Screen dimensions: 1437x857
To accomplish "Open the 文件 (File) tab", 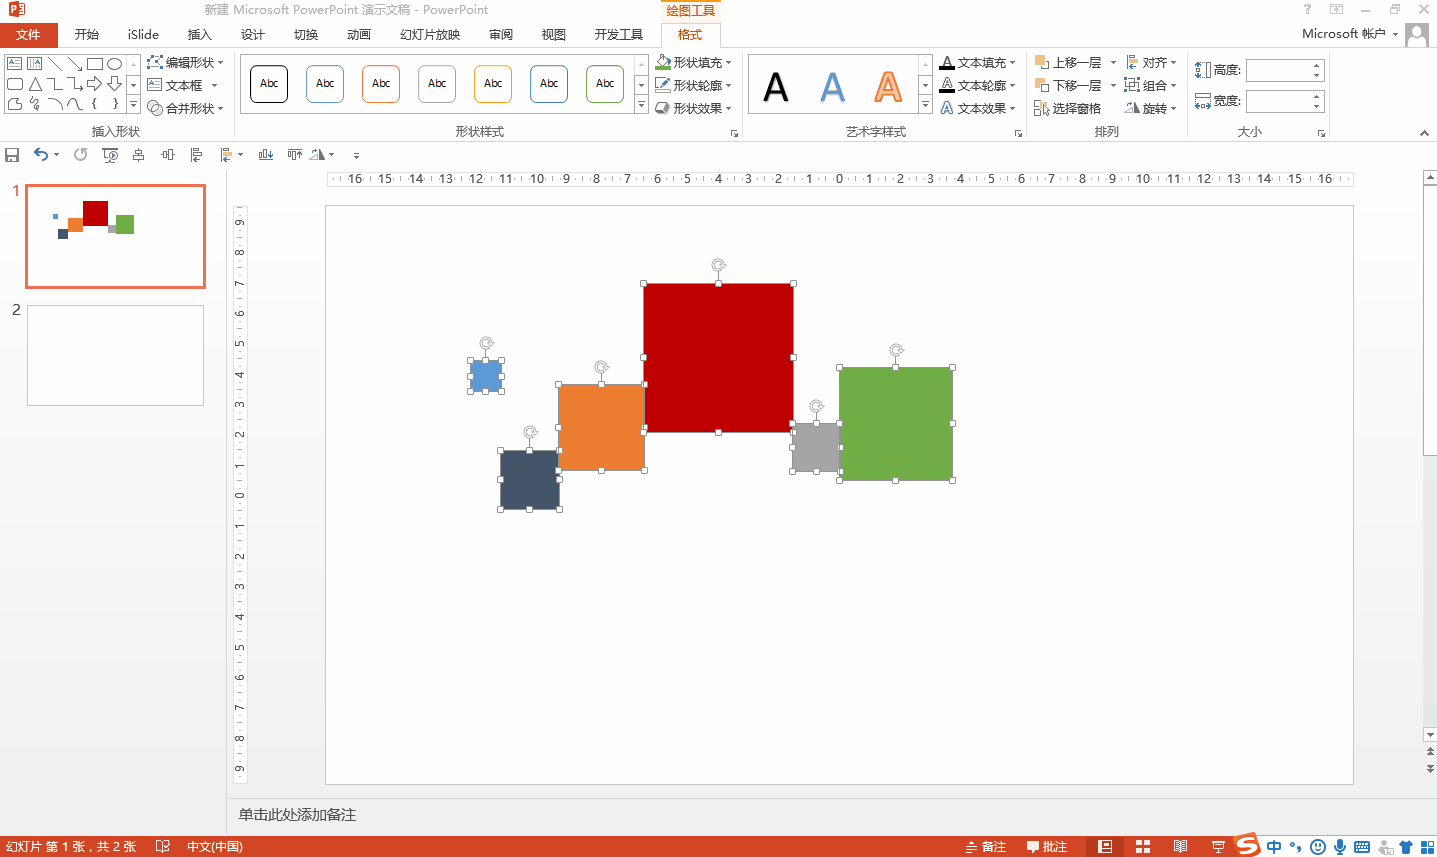I will click(28, 35).
